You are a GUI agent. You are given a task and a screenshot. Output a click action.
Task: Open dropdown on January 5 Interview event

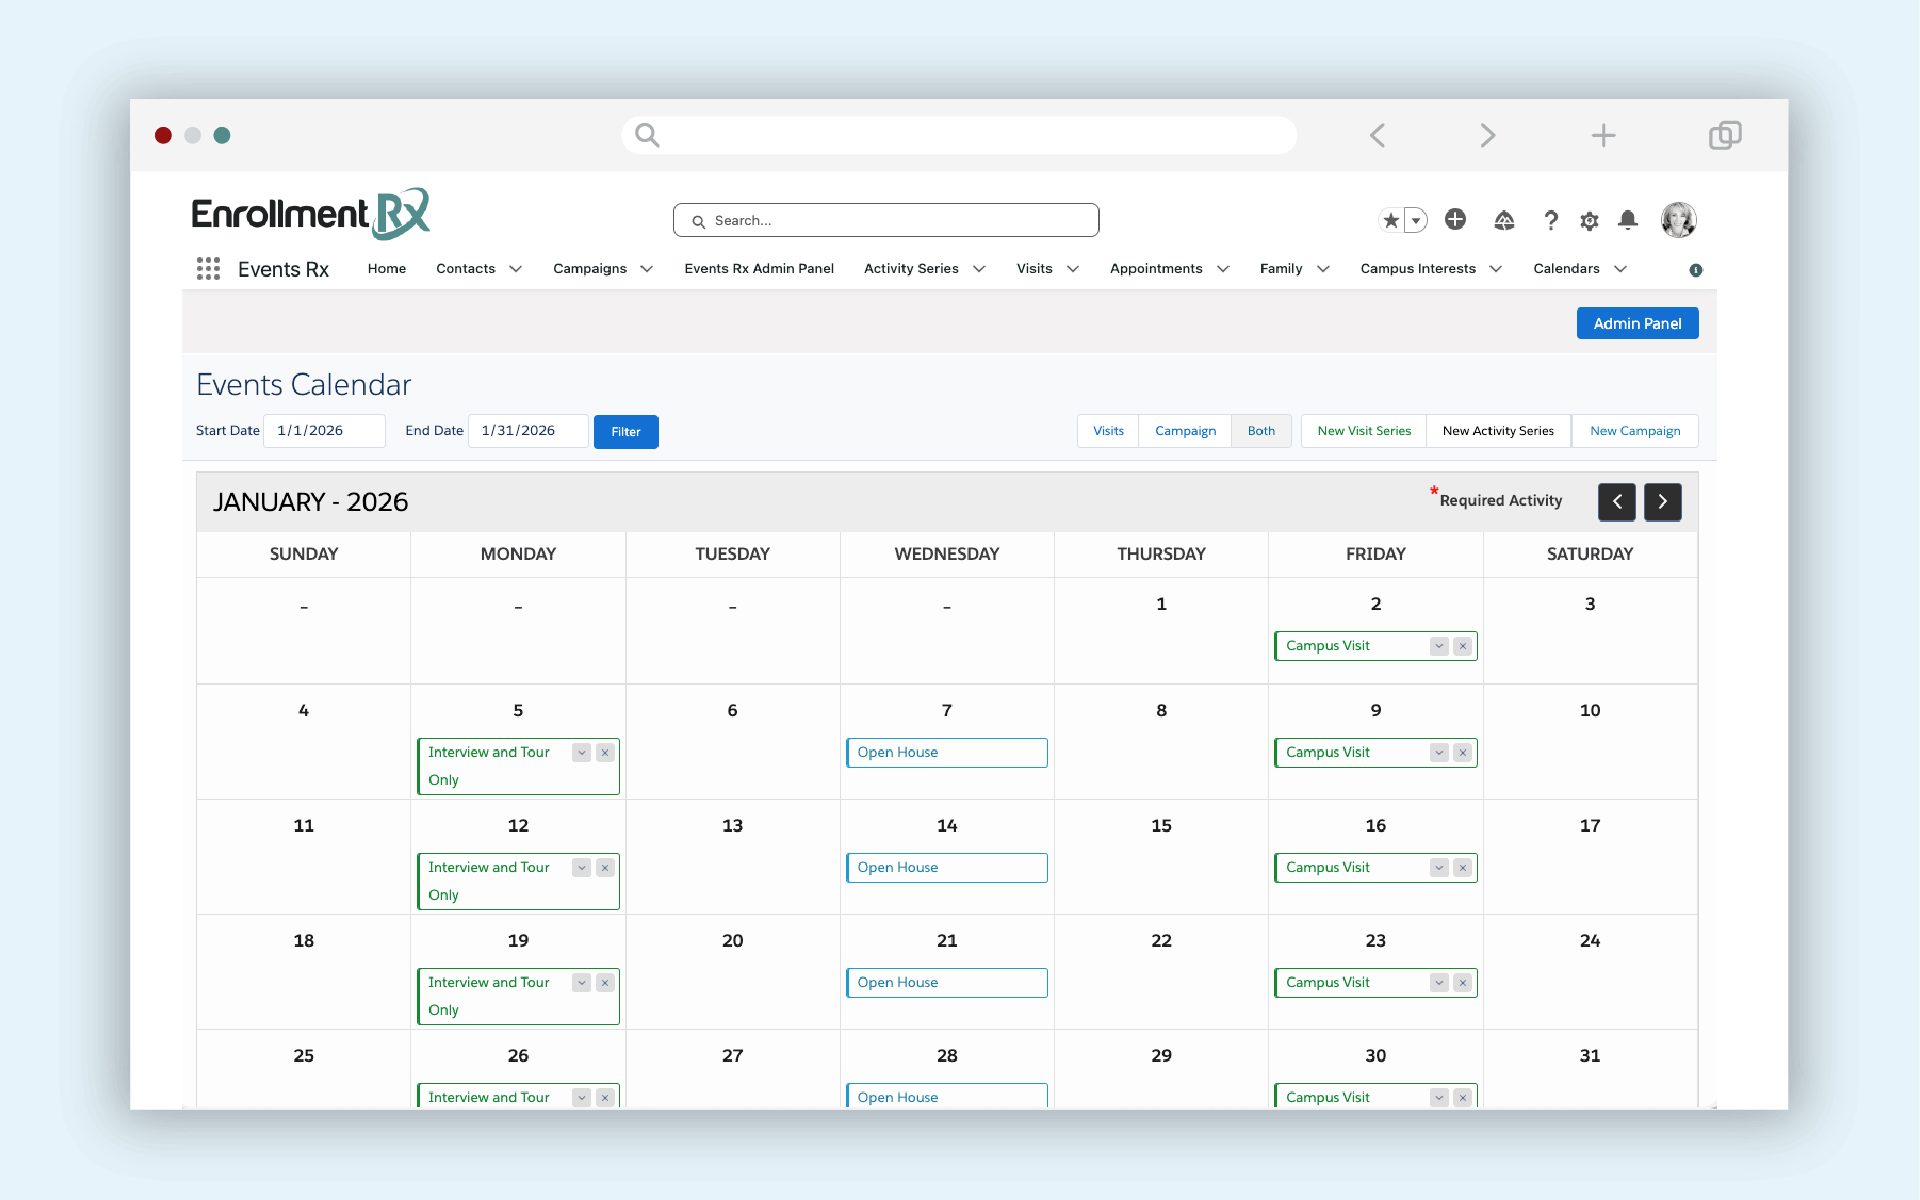[581, 753]
